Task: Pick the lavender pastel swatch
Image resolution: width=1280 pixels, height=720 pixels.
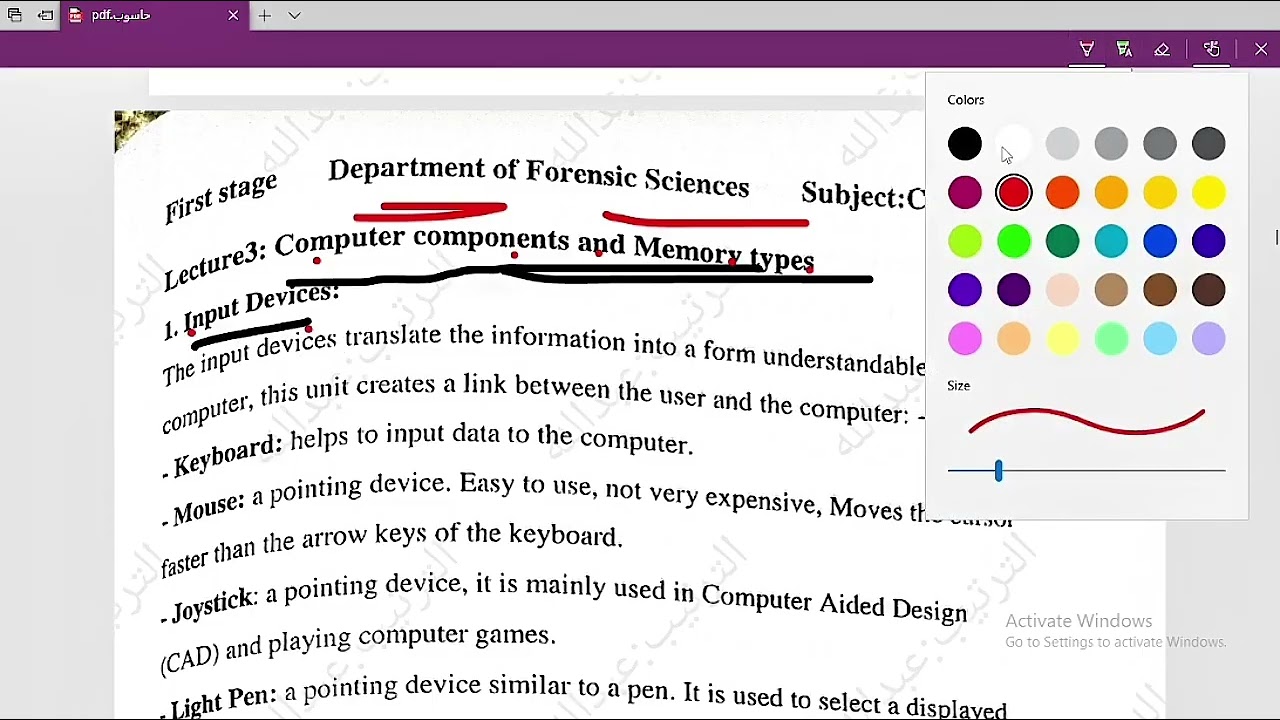Action: (1209, 339)
